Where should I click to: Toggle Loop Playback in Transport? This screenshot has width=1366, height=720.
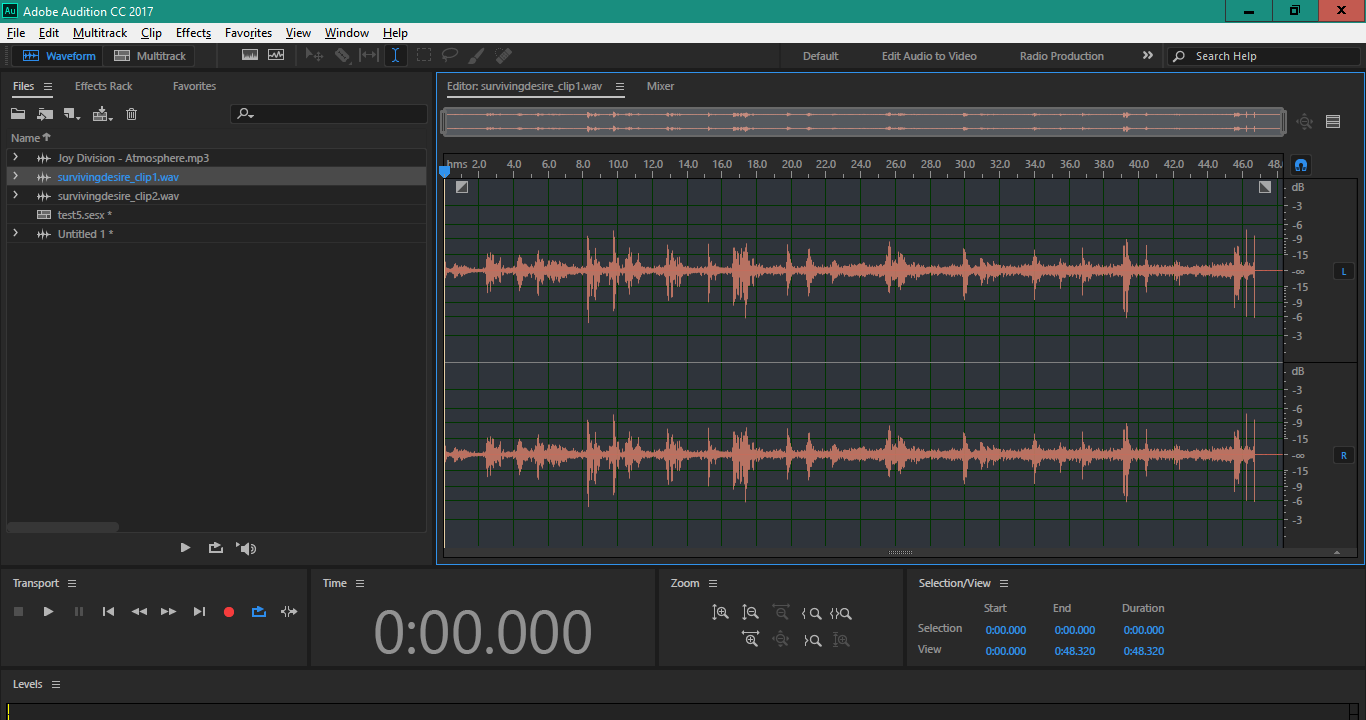tap(259, 611)
